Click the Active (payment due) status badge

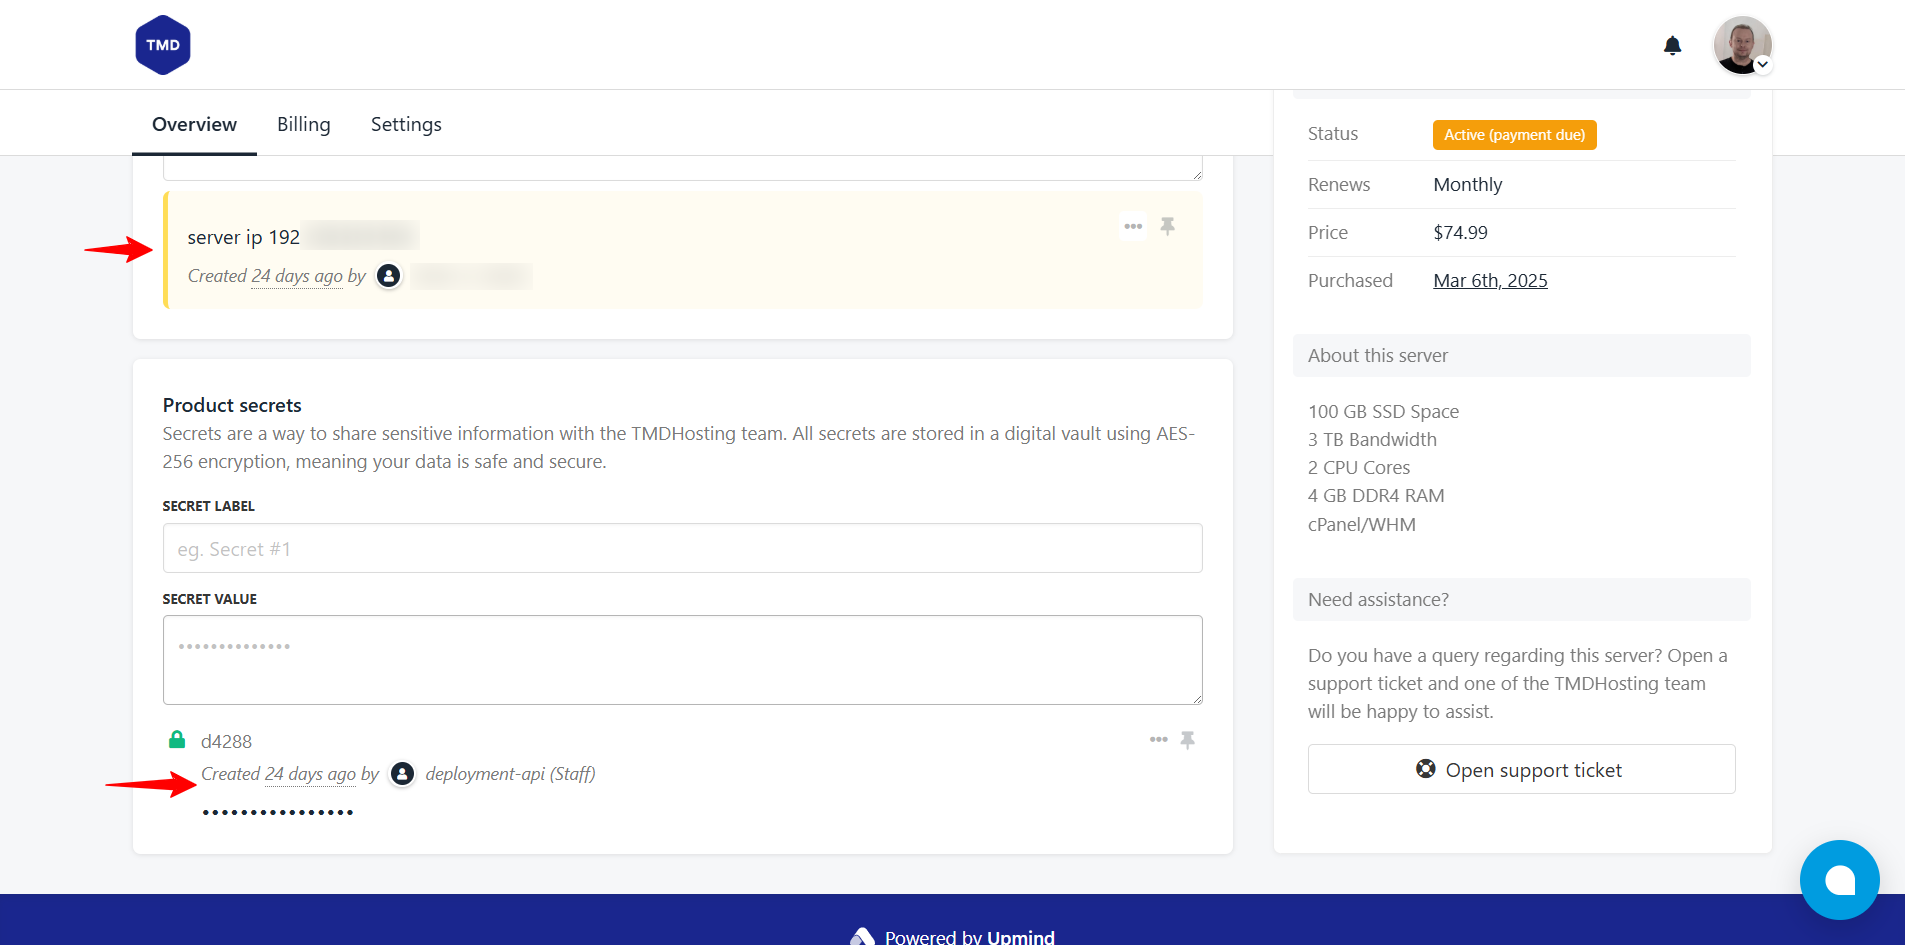[1514, 135]
